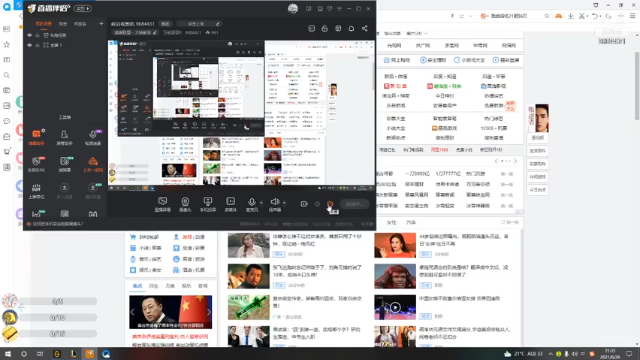Go to previous image with the news carousel's left arrow
The height and width of the screenshot is (360, 640).
point(133,312)
